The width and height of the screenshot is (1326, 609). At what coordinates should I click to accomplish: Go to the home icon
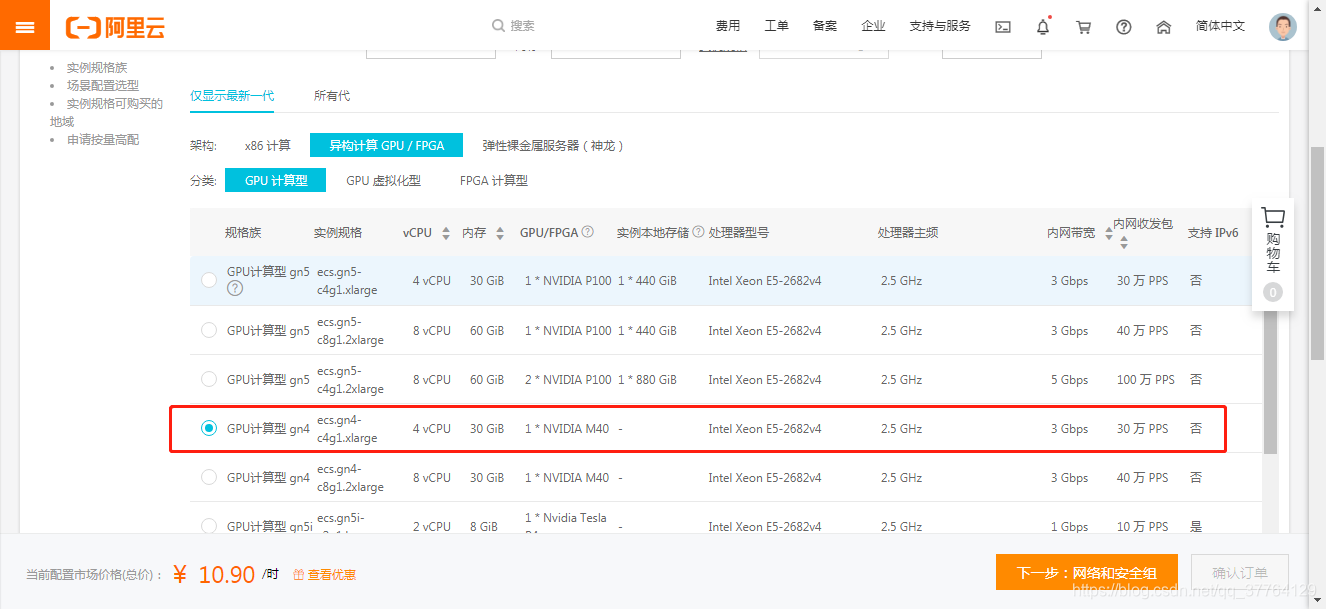(x=1163, y=27)
